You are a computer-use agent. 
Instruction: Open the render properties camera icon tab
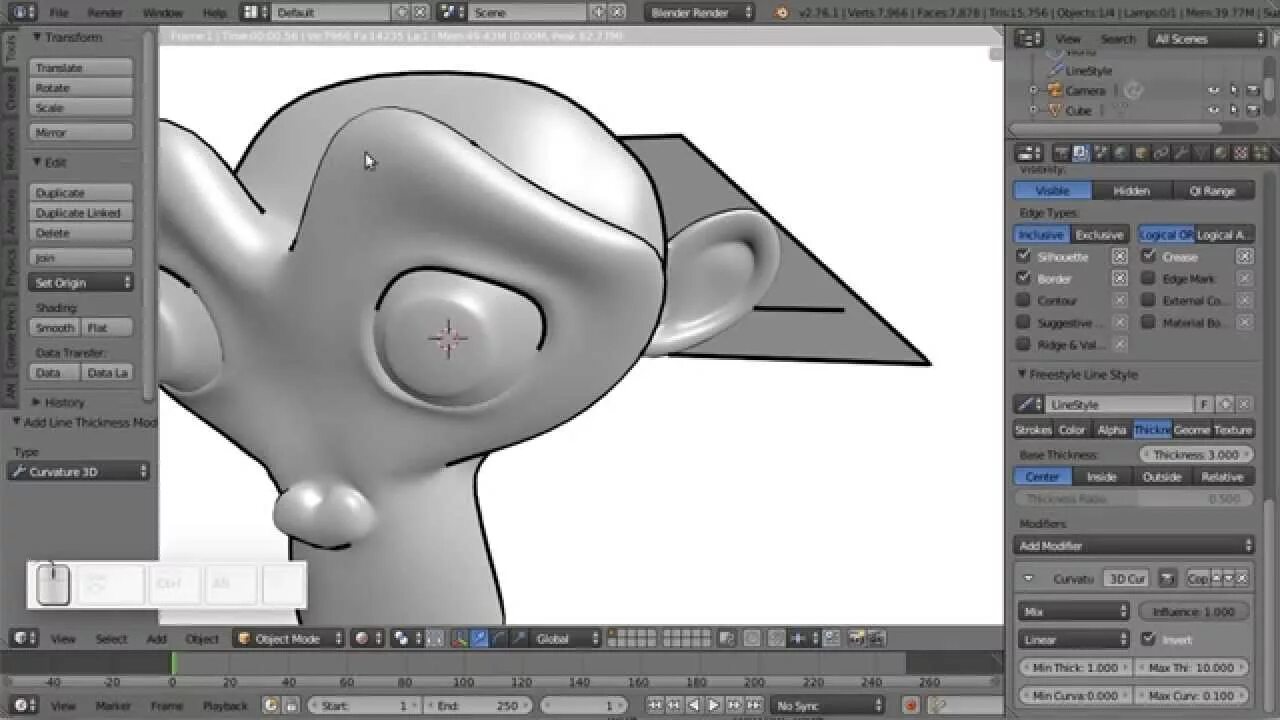[1061, 153]
